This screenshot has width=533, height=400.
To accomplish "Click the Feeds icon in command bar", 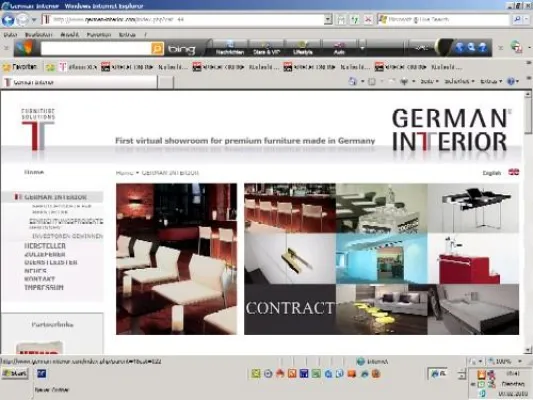I will pyautogui.click(x=372, y=81).
